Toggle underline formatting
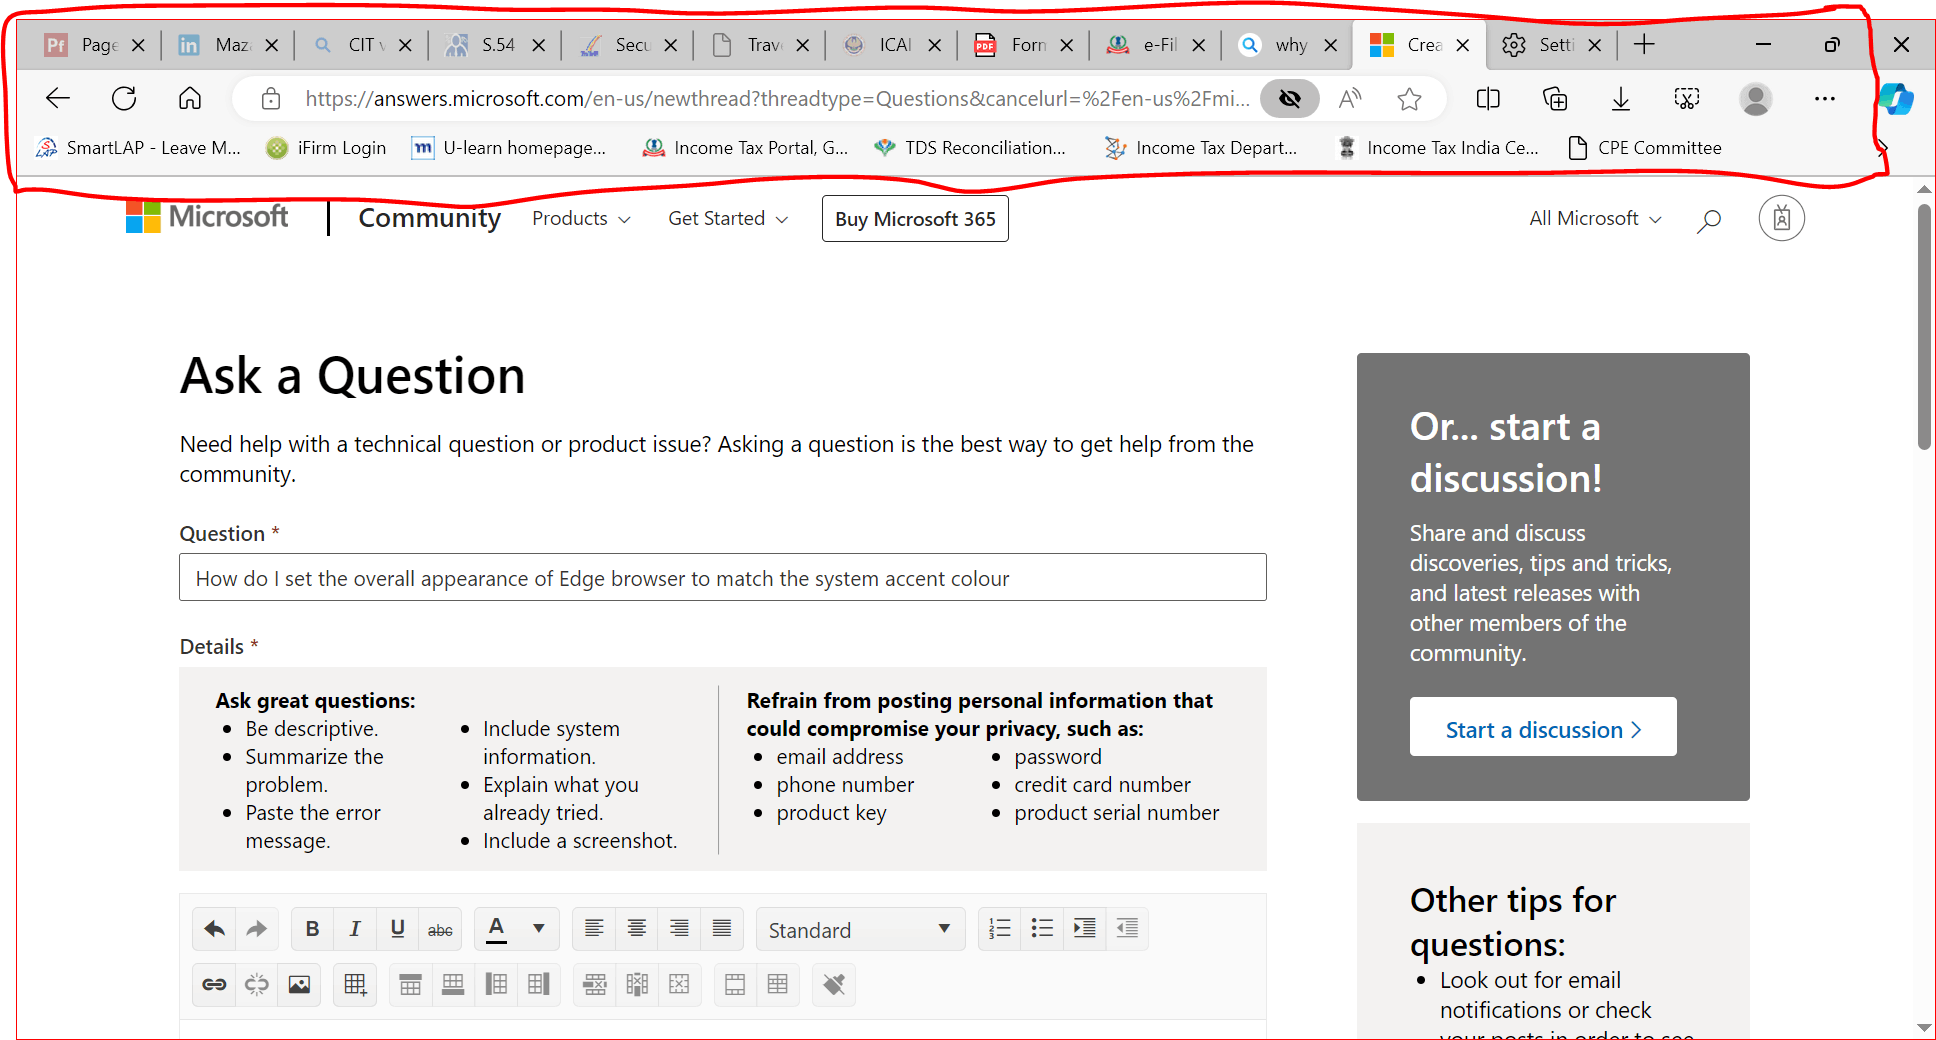The height and width of the screenshot is (1040, 1936). click(x=397, y=929)
